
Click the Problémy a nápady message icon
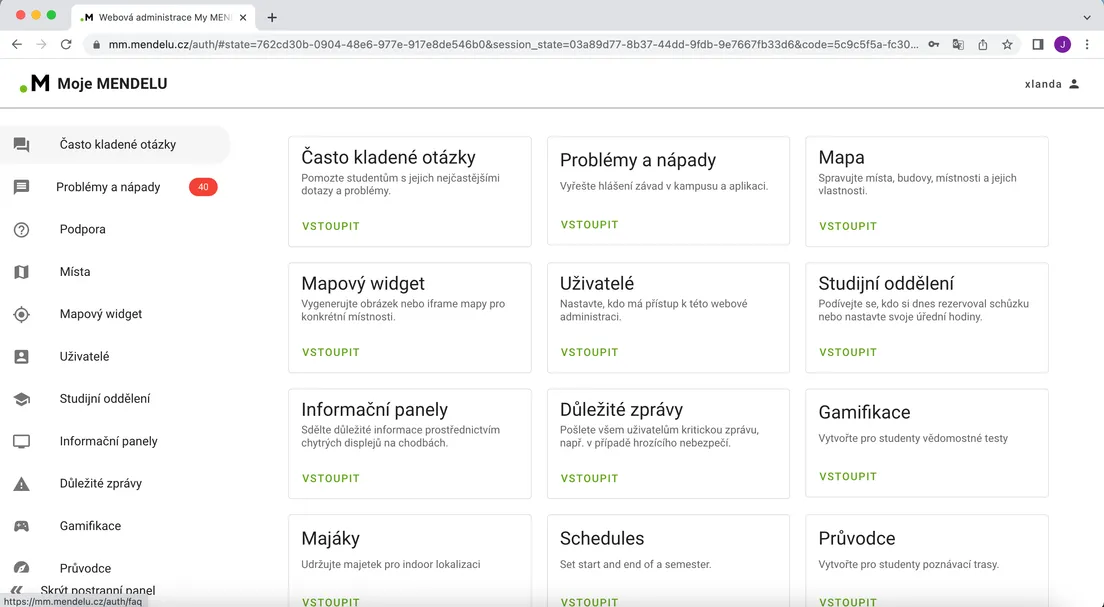pyautogui.click(x=22, y=187)
